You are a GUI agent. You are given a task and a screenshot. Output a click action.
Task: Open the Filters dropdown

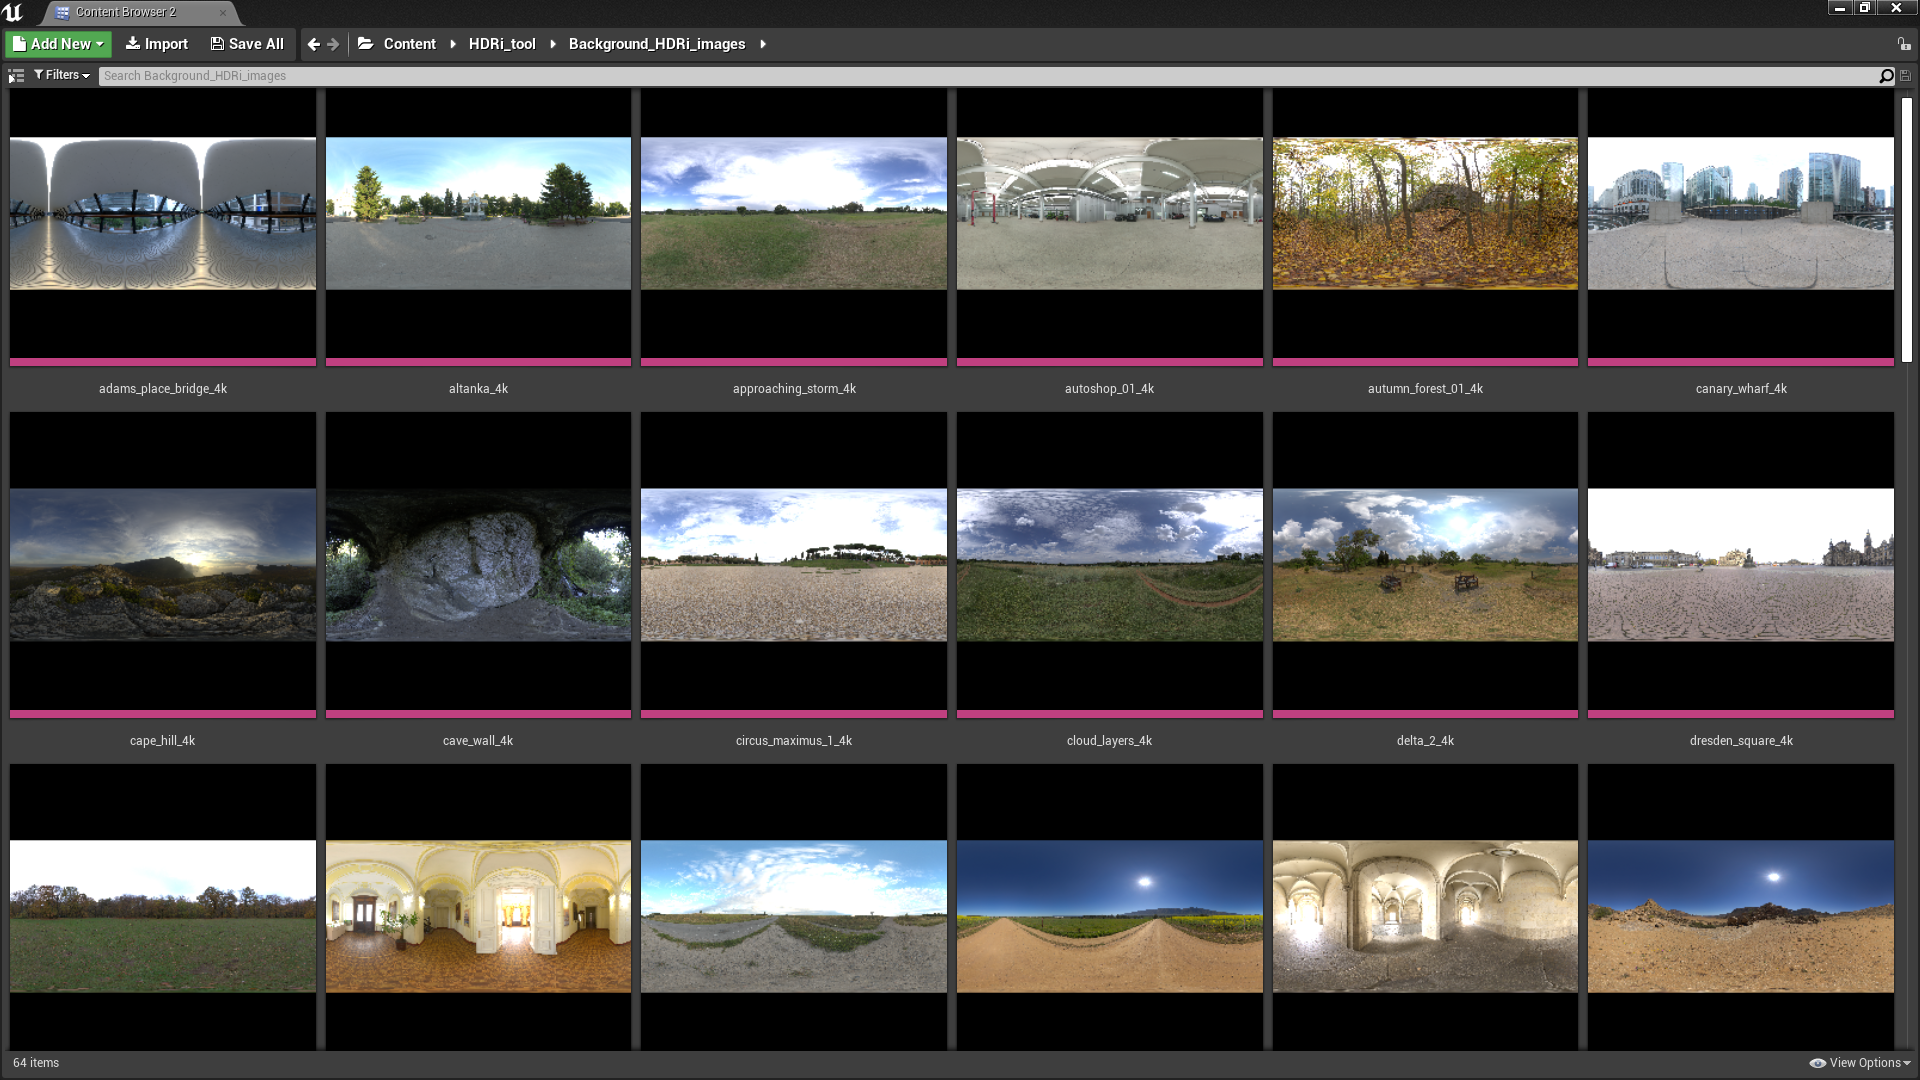[62, 75]
